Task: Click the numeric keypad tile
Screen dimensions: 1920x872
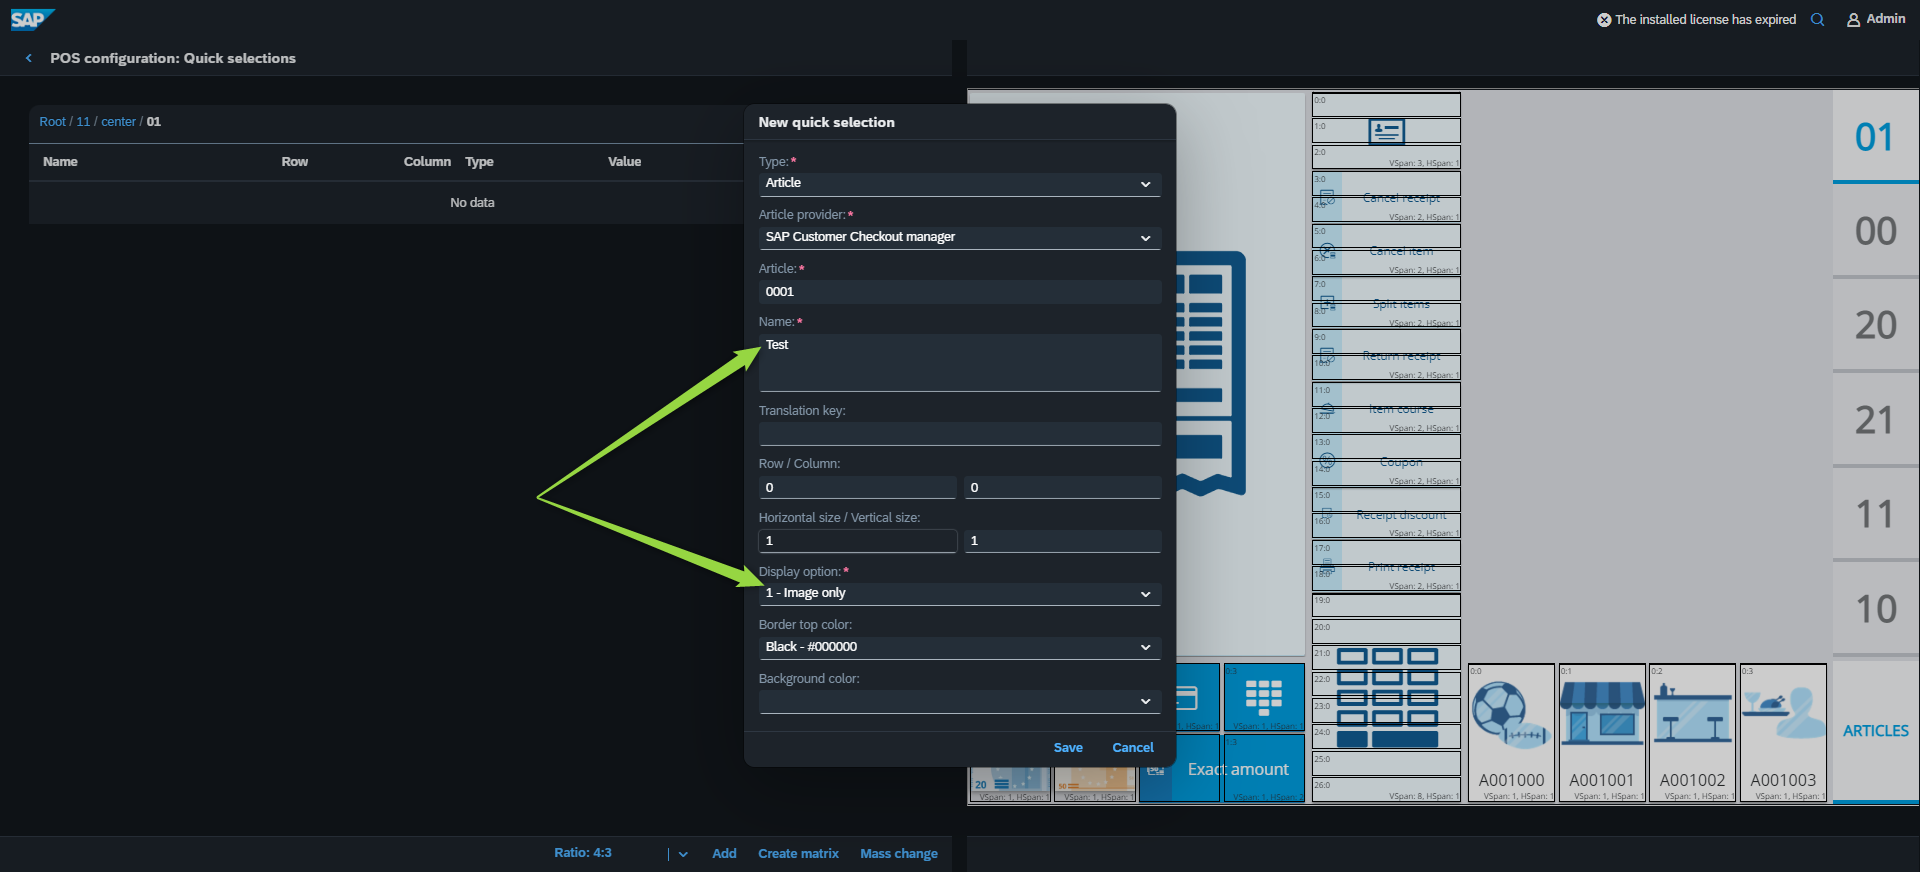Action: tap(1264, 697)
